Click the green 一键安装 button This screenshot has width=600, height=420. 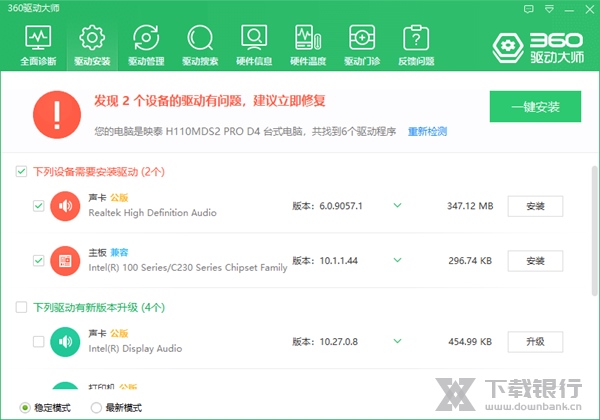(x=535, y=107)
